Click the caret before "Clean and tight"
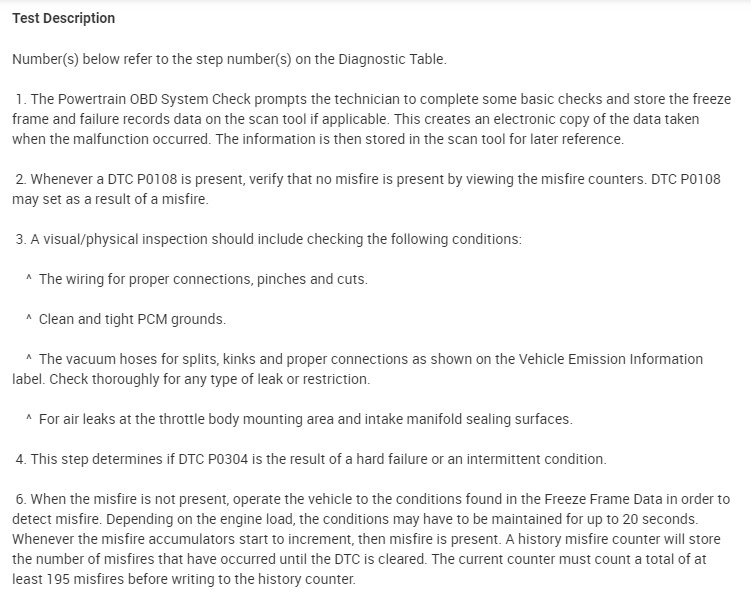751x606 pixels. click(29, 319)
